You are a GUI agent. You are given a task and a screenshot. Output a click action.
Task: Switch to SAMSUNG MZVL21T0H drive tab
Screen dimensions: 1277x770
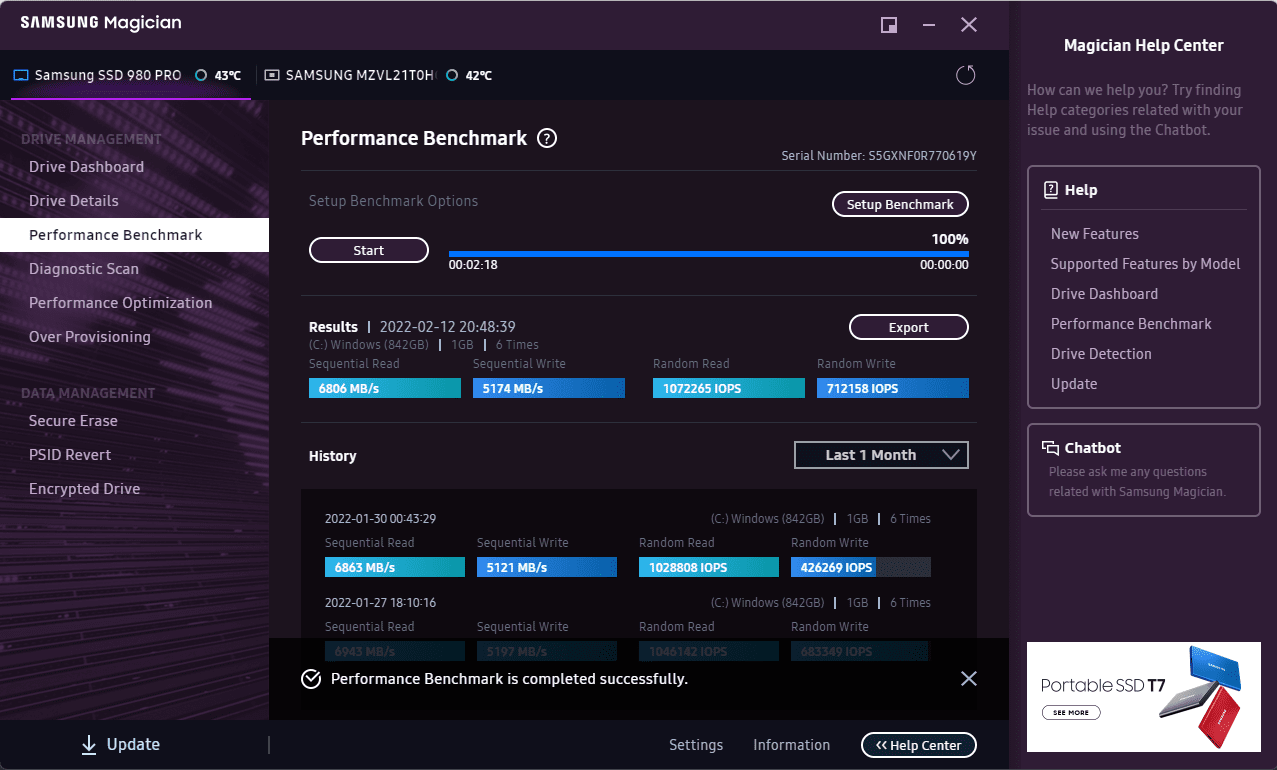(378, 75)
